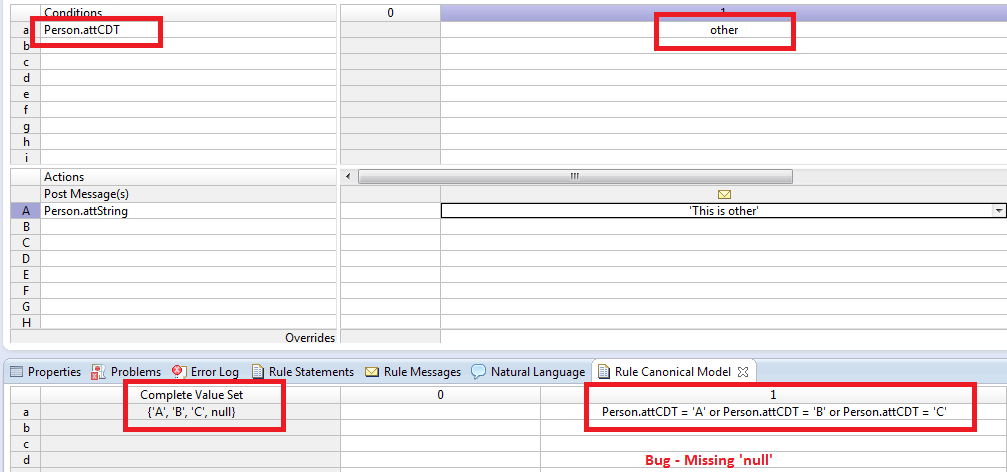Select condition row header c
1007x472 pixels.
click(x=26, y=62)
